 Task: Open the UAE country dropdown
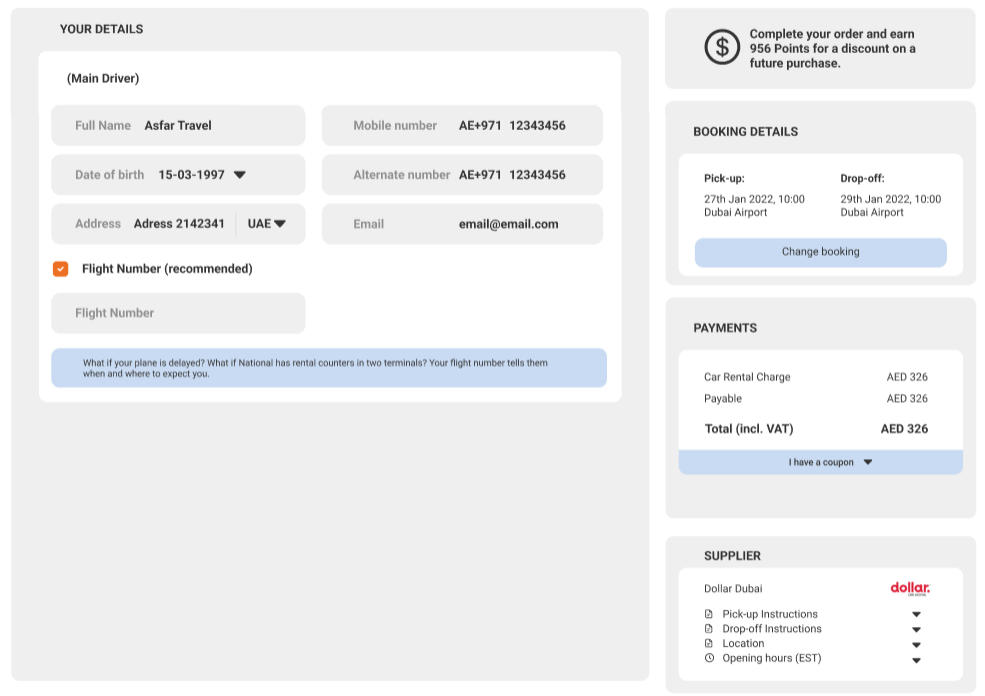pyautogui.click(x=267, y=224)
